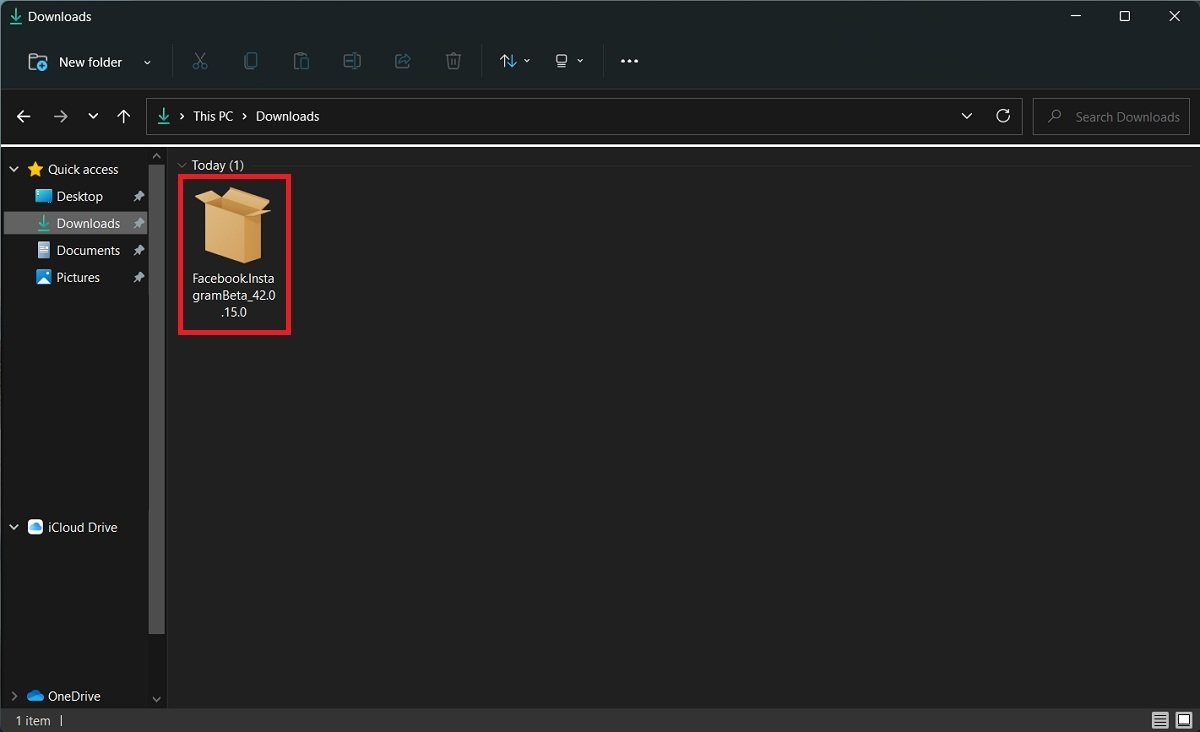Click the Delete trash can icon

(453, 61)
